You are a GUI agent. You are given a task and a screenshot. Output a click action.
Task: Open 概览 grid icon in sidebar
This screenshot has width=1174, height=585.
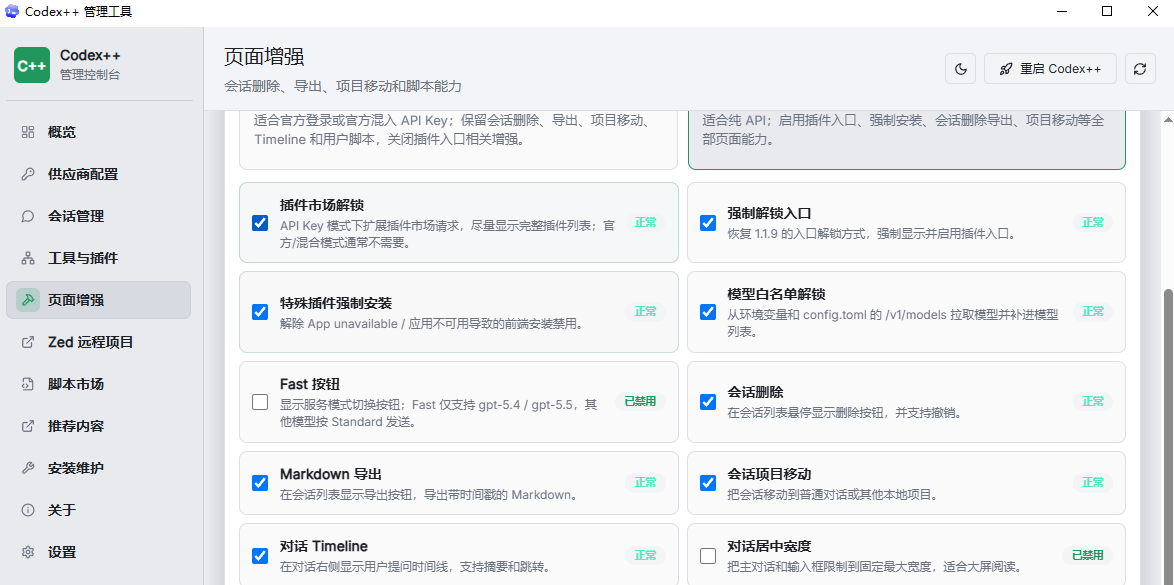[28, 133]
